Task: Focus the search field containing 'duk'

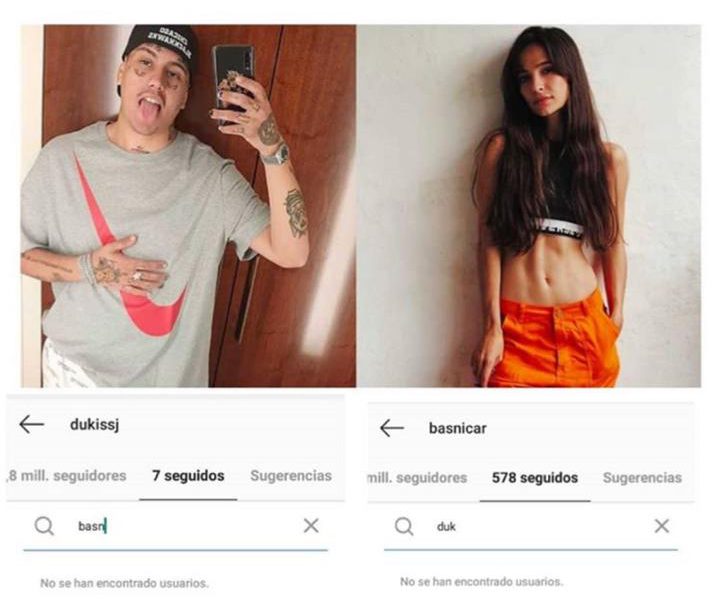Action: tap(531, 526)
